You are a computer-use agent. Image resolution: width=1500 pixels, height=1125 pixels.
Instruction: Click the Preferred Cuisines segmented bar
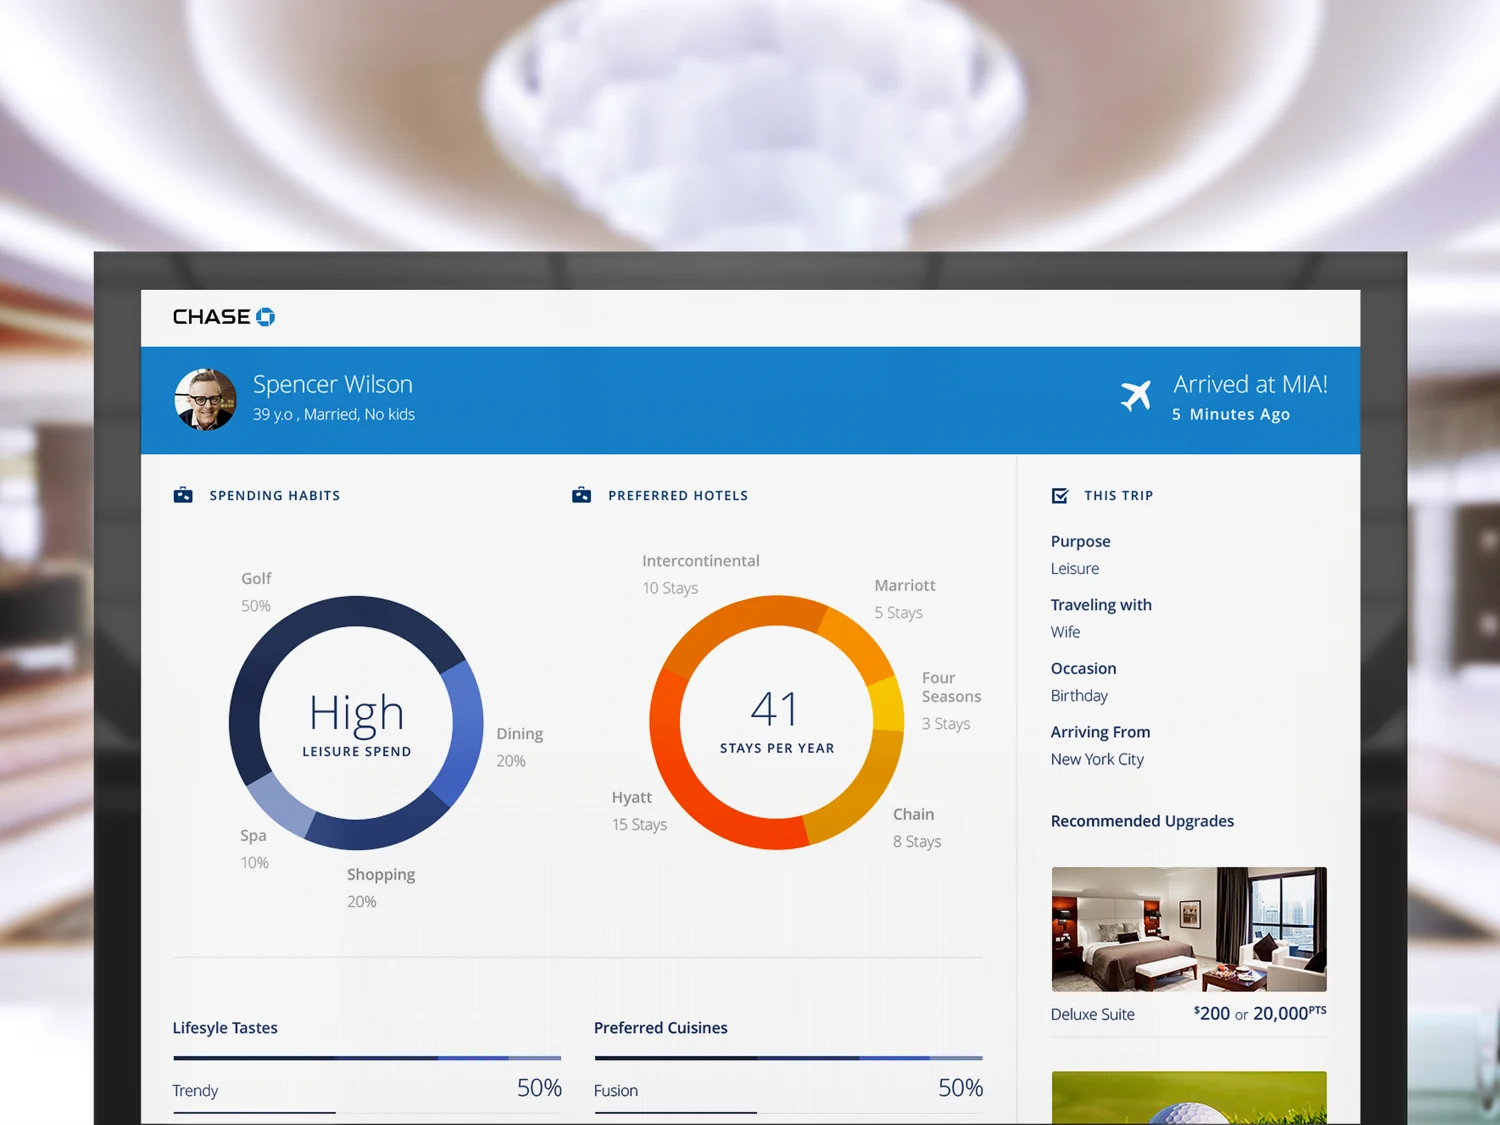789,1057
